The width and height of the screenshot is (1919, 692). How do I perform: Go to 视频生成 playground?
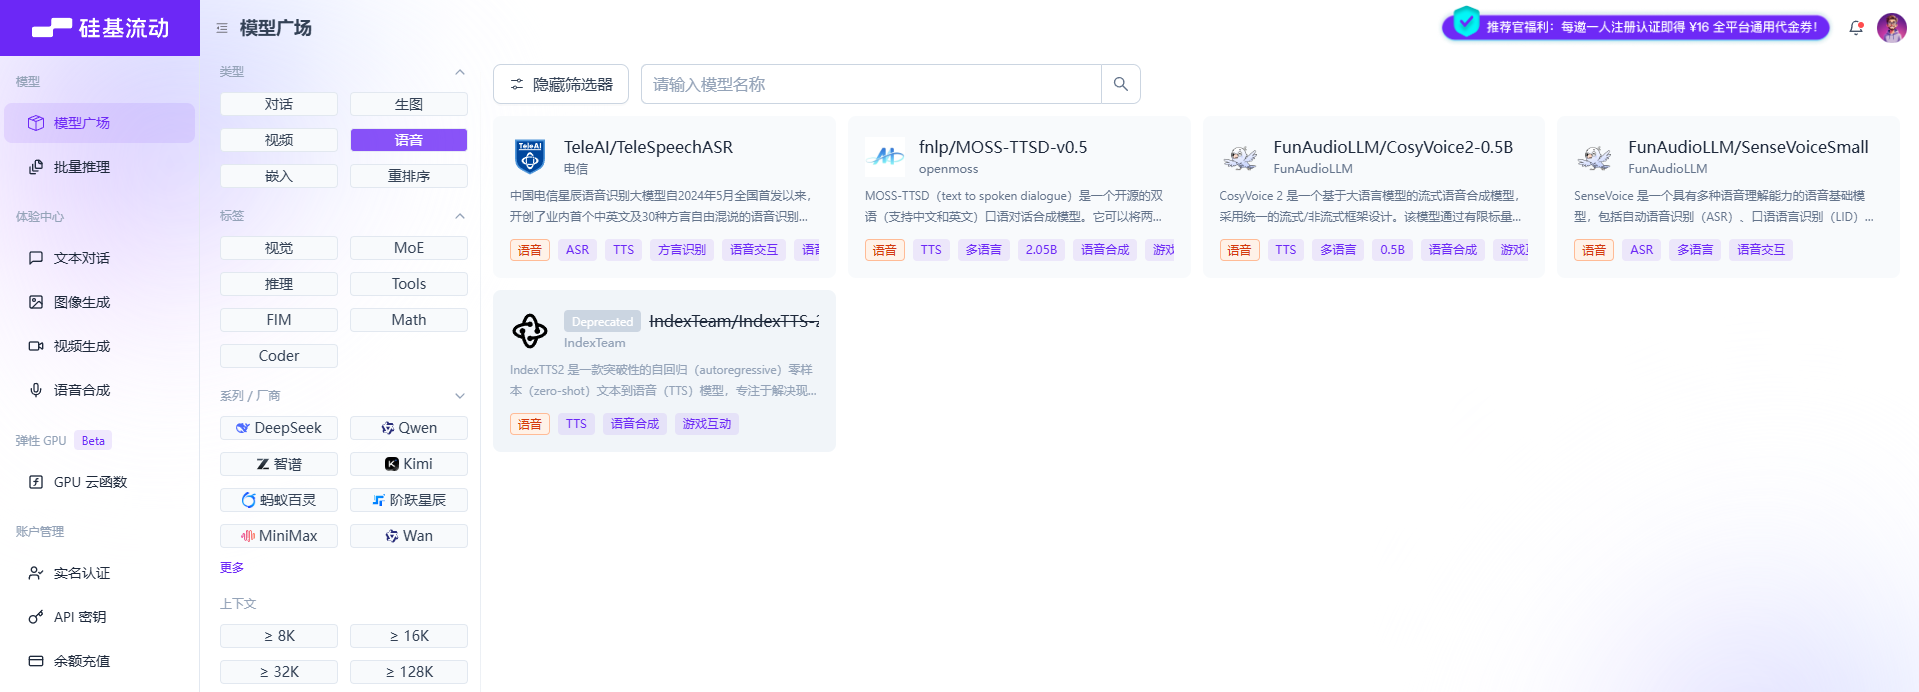coord(99,346)
